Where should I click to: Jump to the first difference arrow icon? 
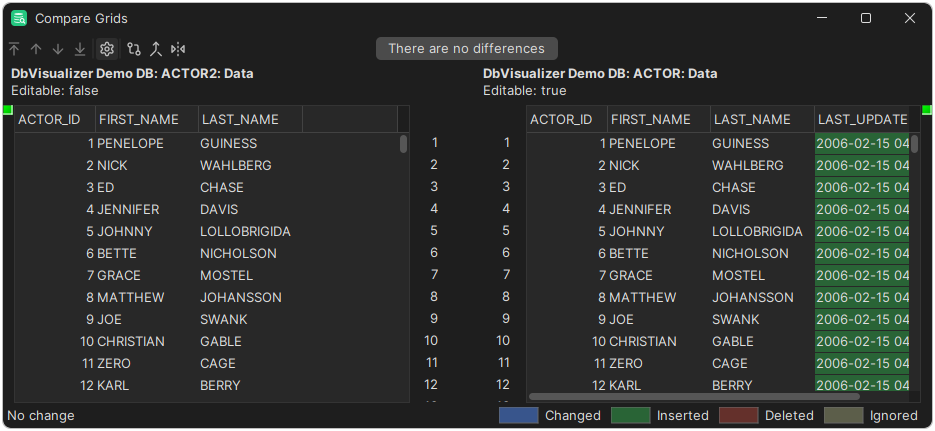tap(14, 49)
